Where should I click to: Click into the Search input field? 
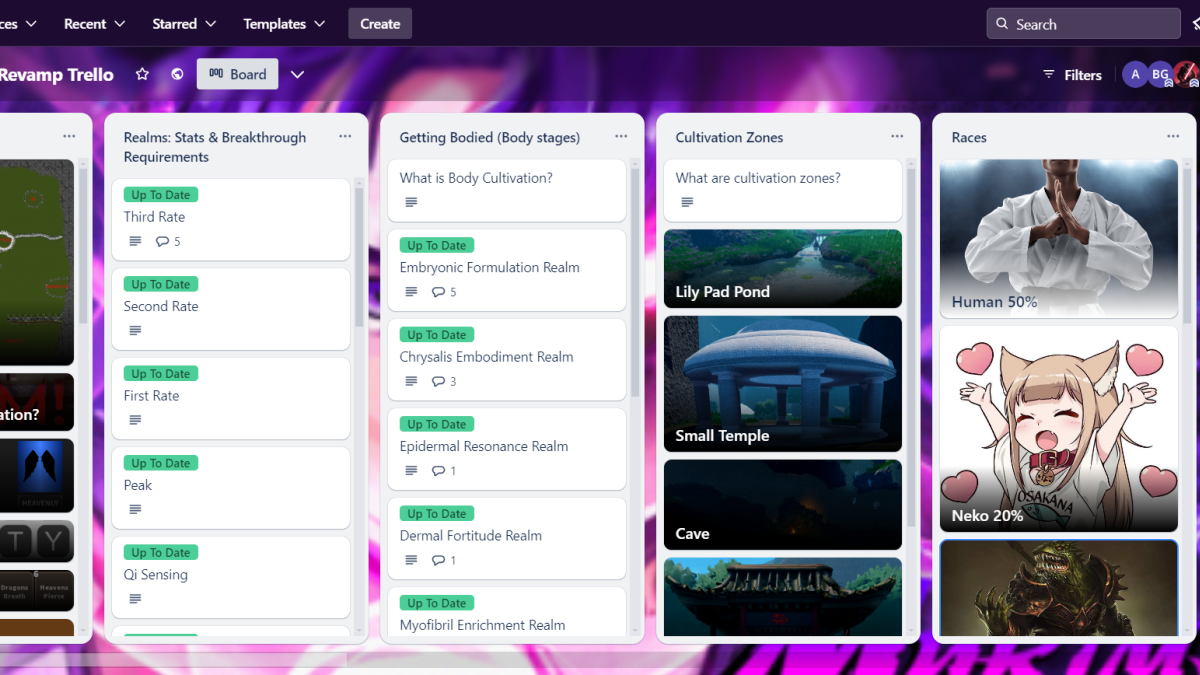[1080, 23]
